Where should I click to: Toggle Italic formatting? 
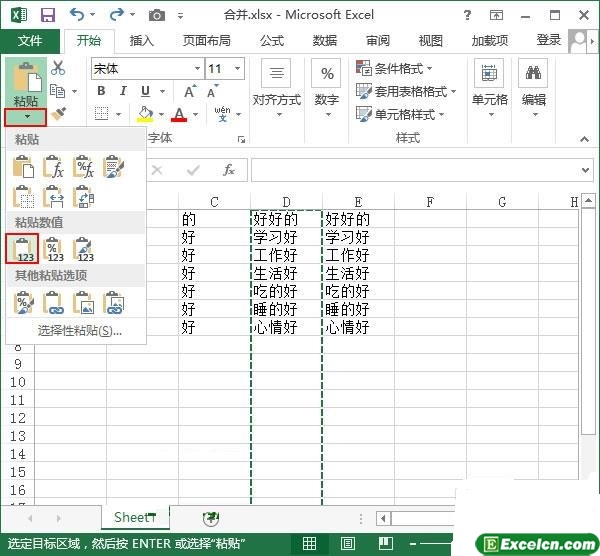(x=123, y=91)
